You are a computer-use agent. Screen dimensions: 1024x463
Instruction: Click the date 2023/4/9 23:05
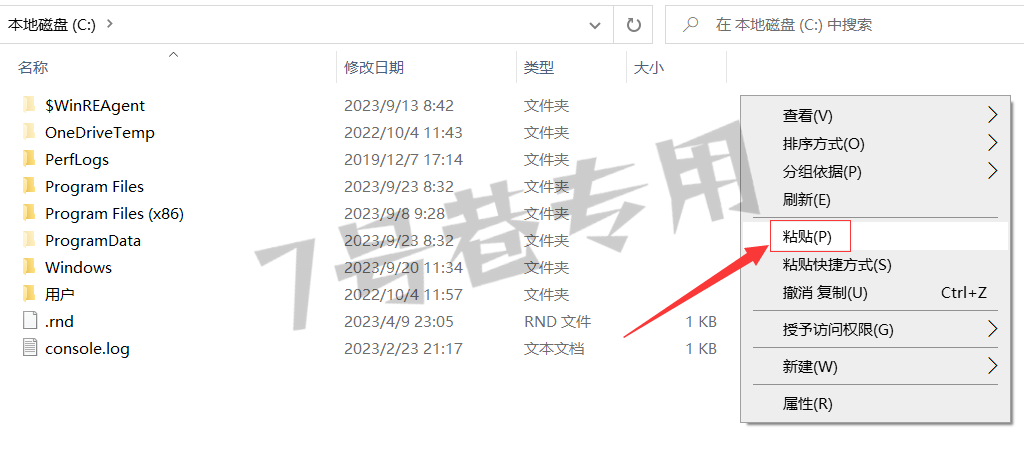pyautogui.click(x=398, y=321)
